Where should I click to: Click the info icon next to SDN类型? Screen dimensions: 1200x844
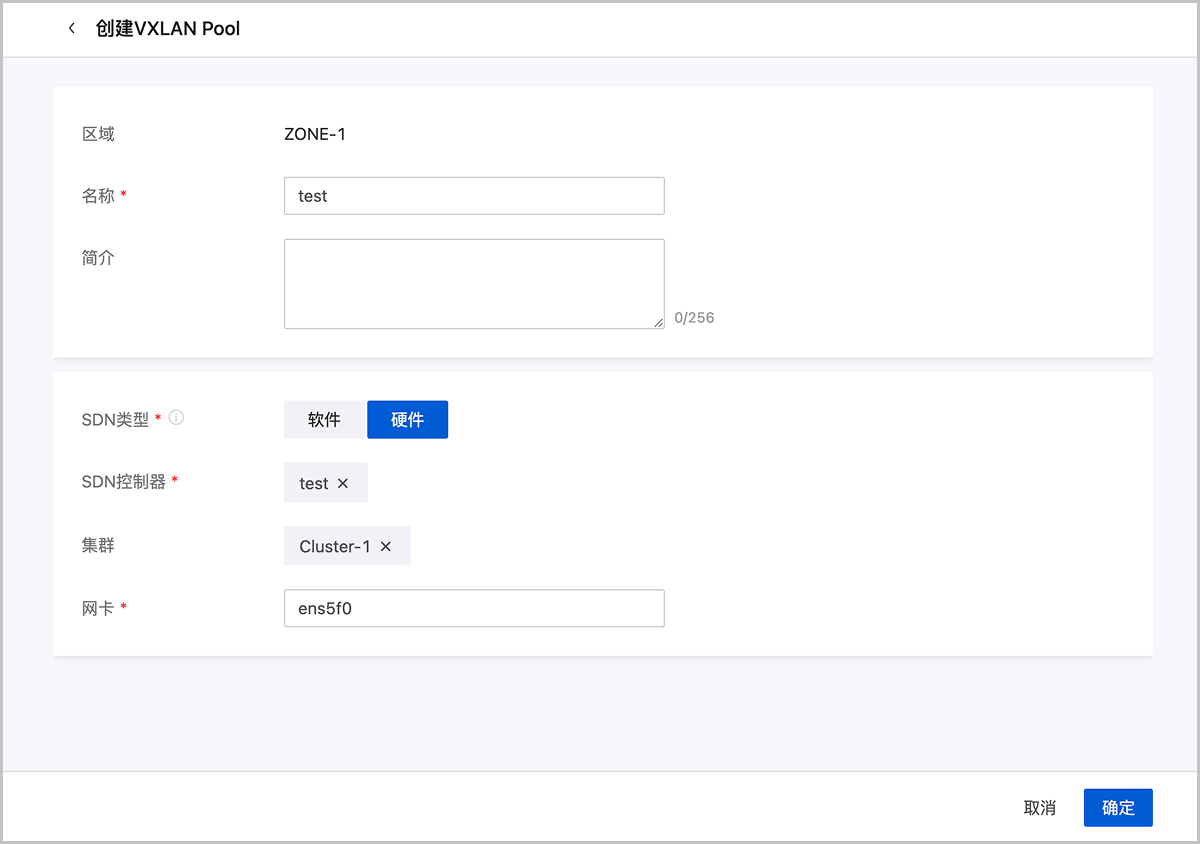click(x=176, y=418)
